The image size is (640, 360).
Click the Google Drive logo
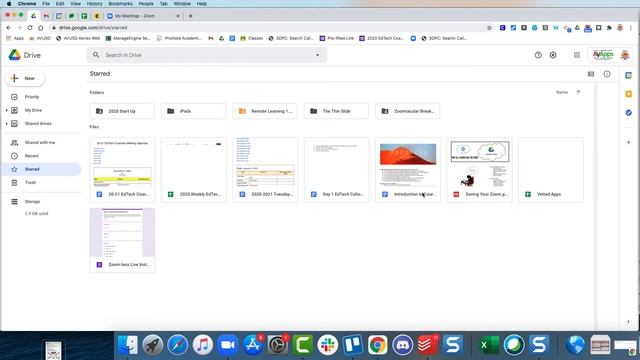tap(15, 55)
